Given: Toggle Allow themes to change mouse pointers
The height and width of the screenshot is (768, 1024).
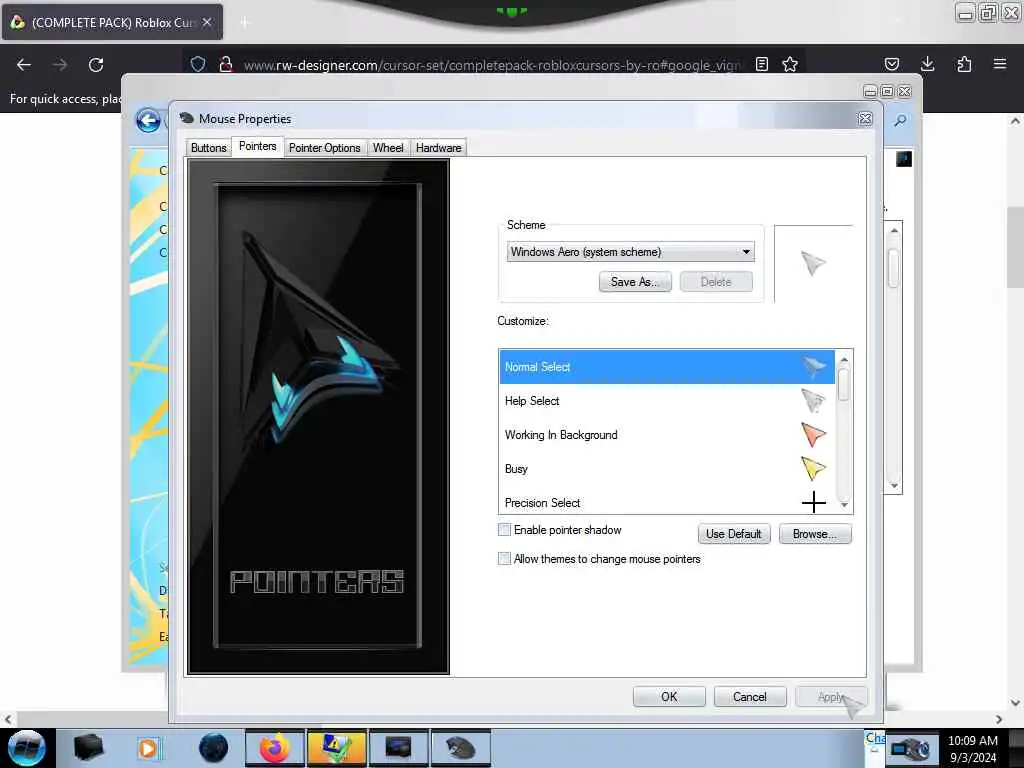Looking at the screenshot, I should pyautogui.click(x=504, y=558).
